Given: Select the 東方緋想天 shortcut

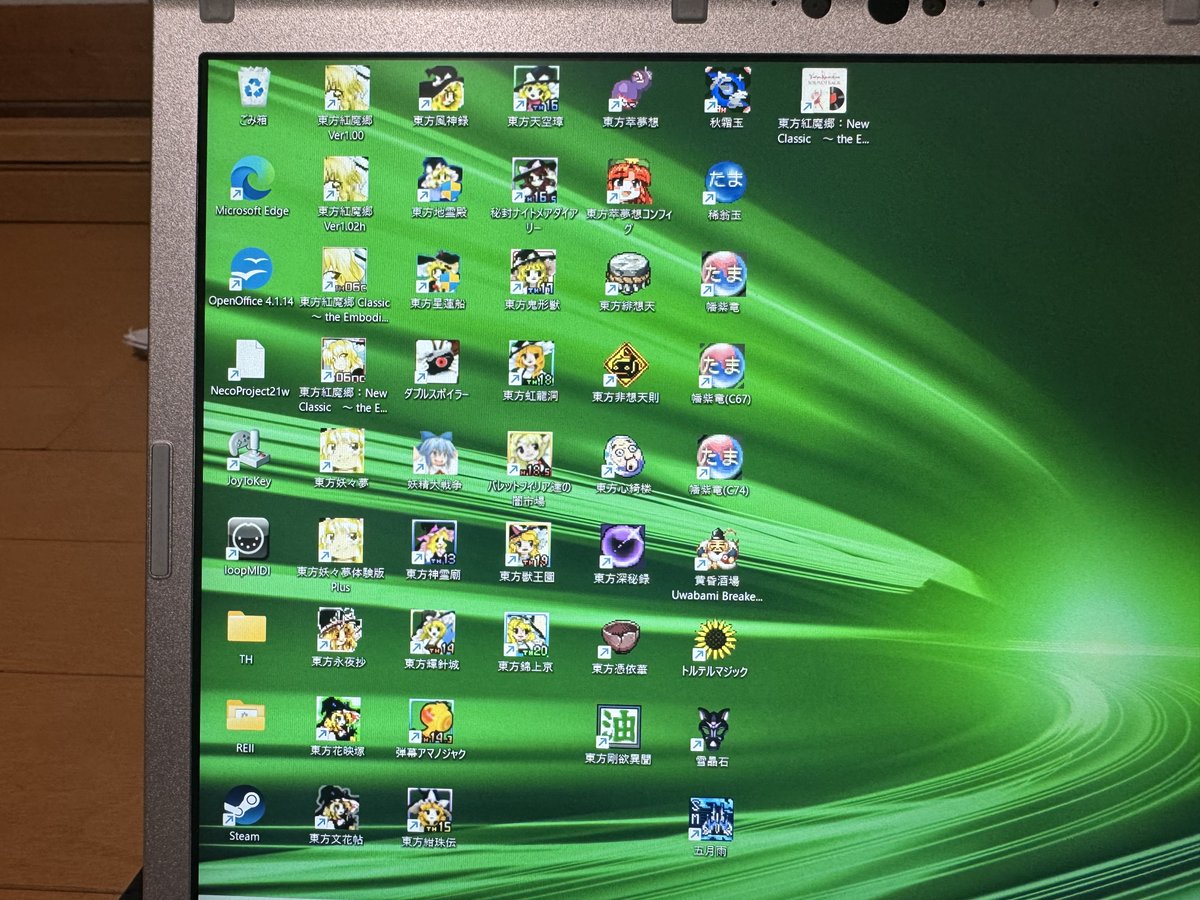Looking at the screenshot, I should (628, 274).
